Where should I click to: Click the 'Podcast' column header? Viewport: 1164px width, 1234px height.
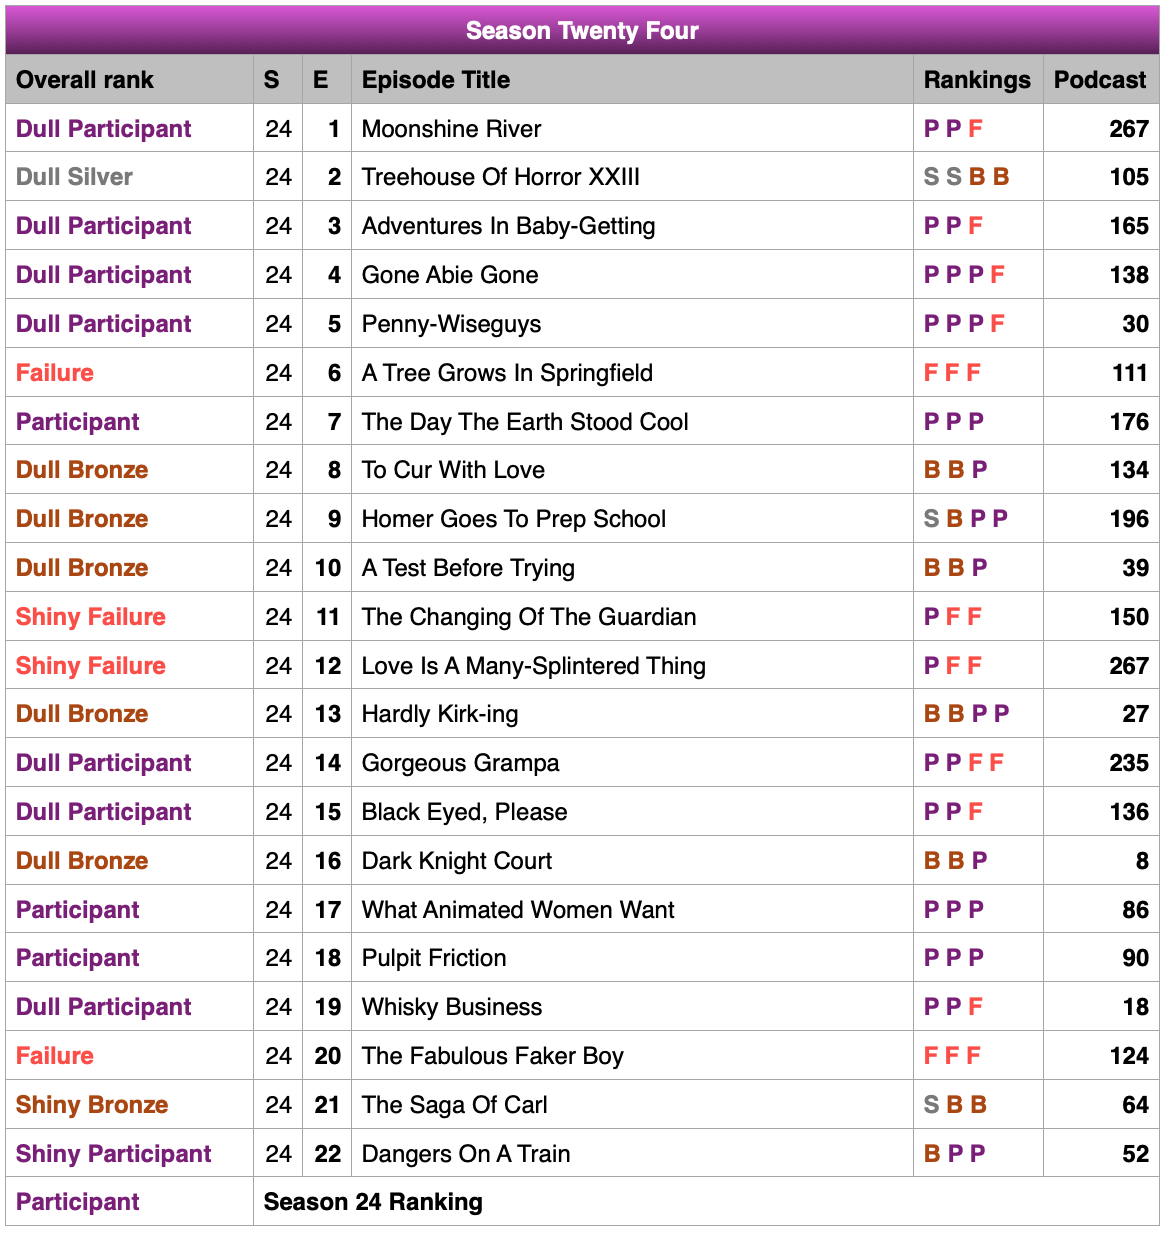1100,80
